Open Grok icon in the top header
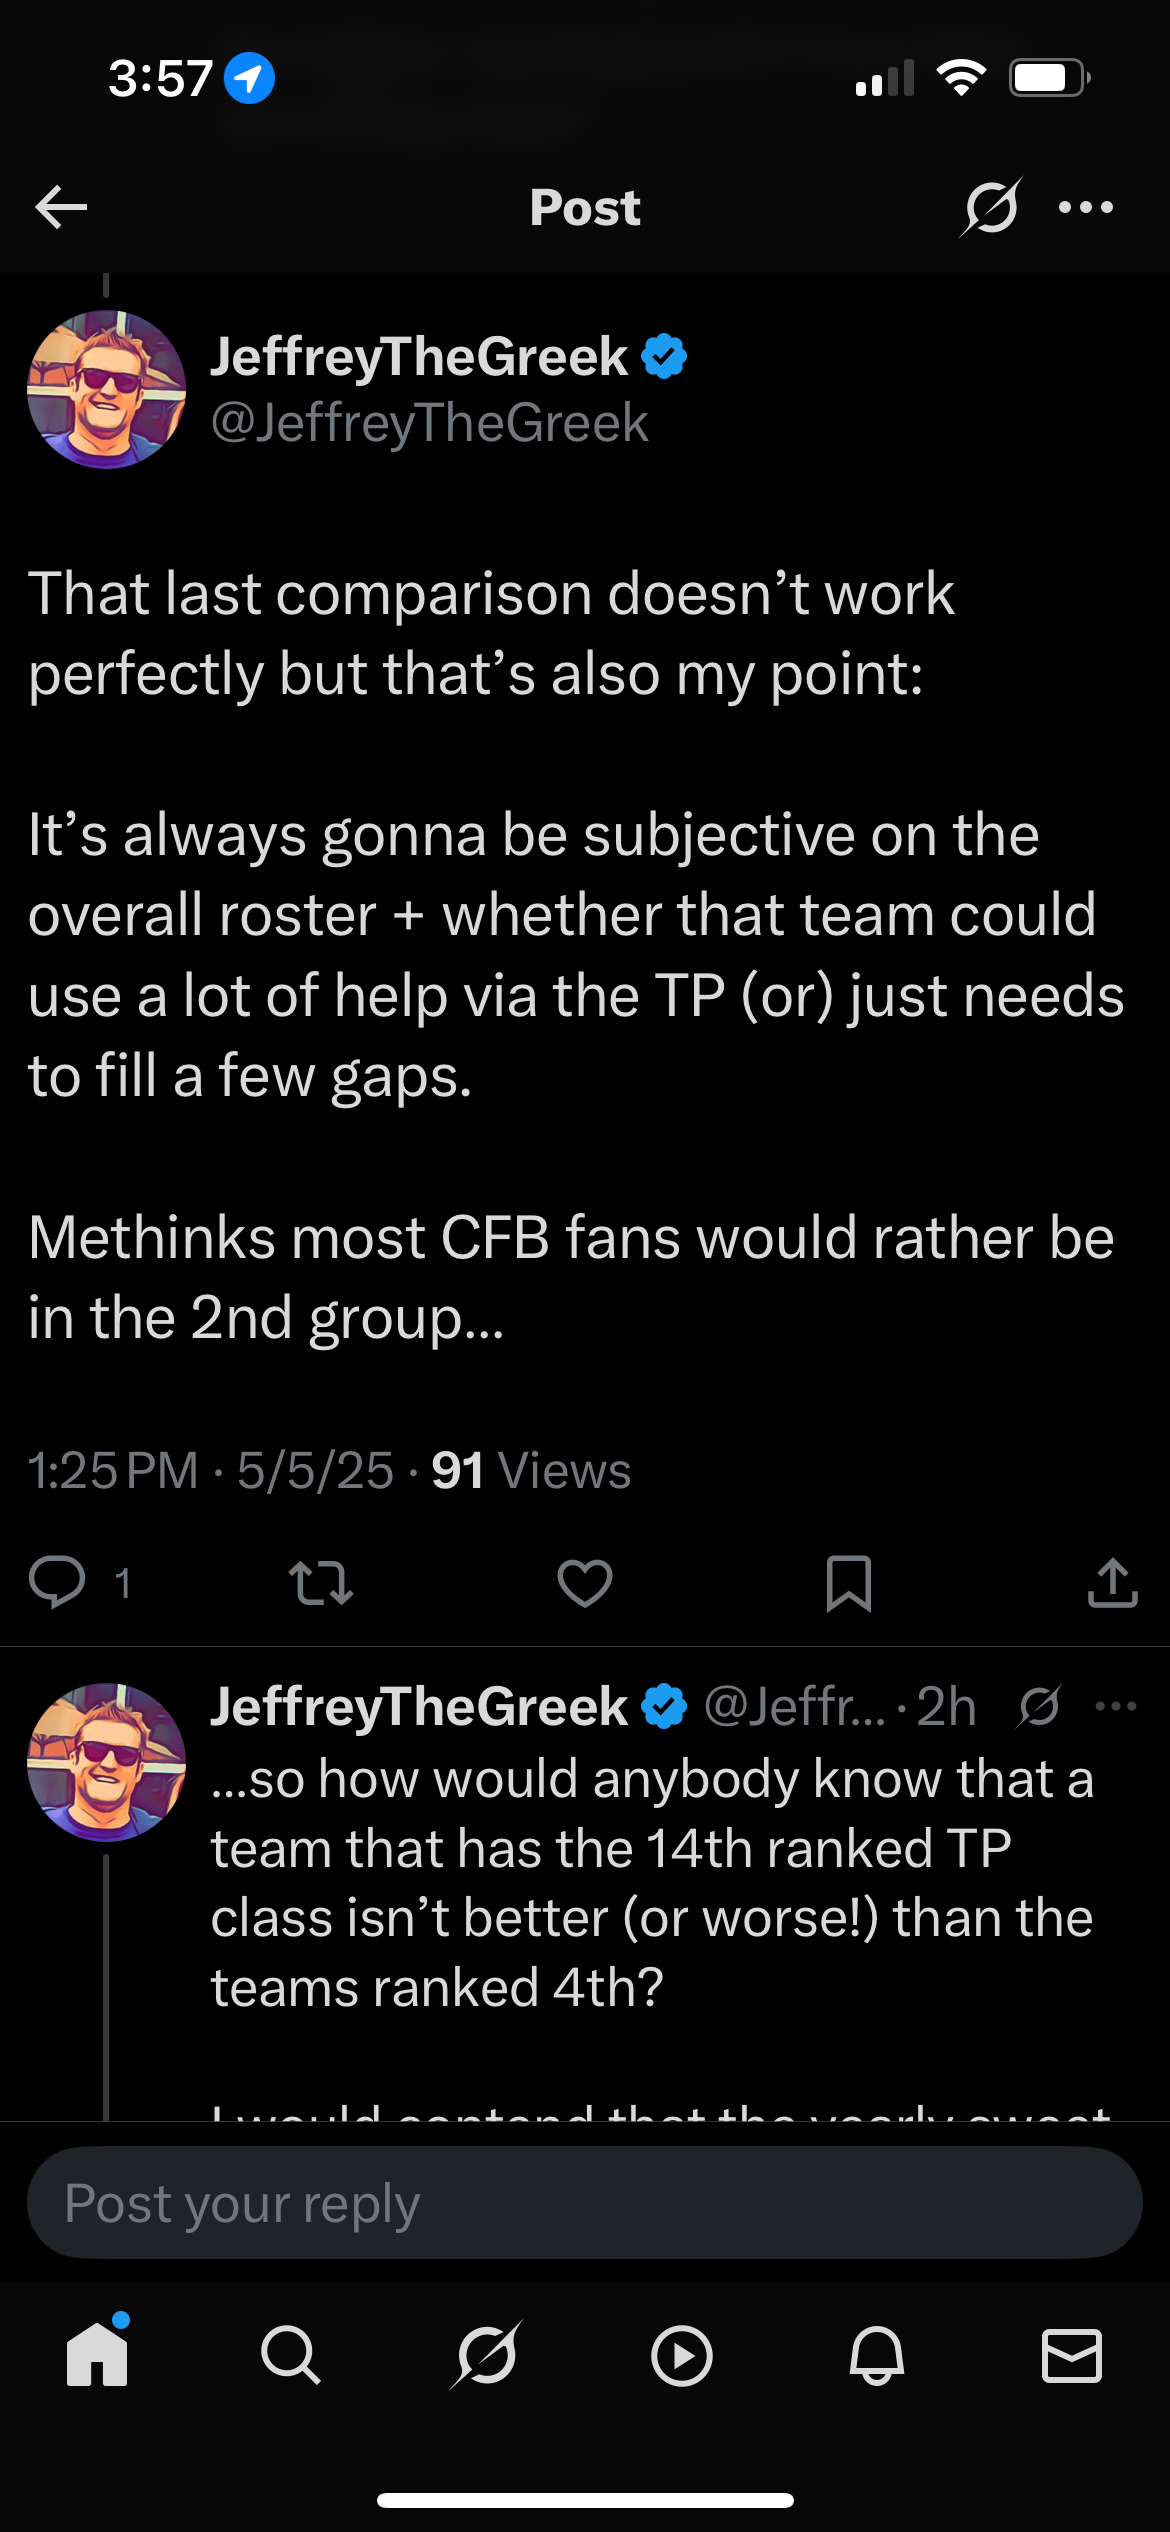This screenshot has height=2532, width=1170. click(990, 207)
